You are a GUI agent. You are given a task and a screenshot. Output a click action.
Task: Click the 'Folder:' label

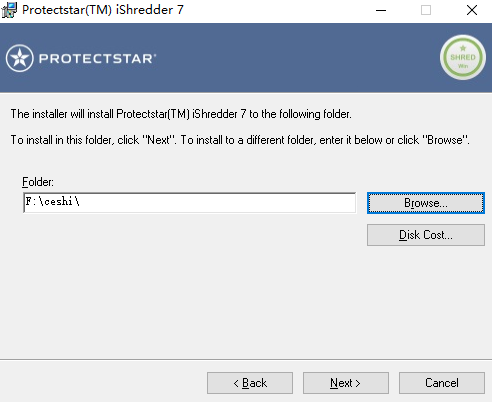(38, 182)
